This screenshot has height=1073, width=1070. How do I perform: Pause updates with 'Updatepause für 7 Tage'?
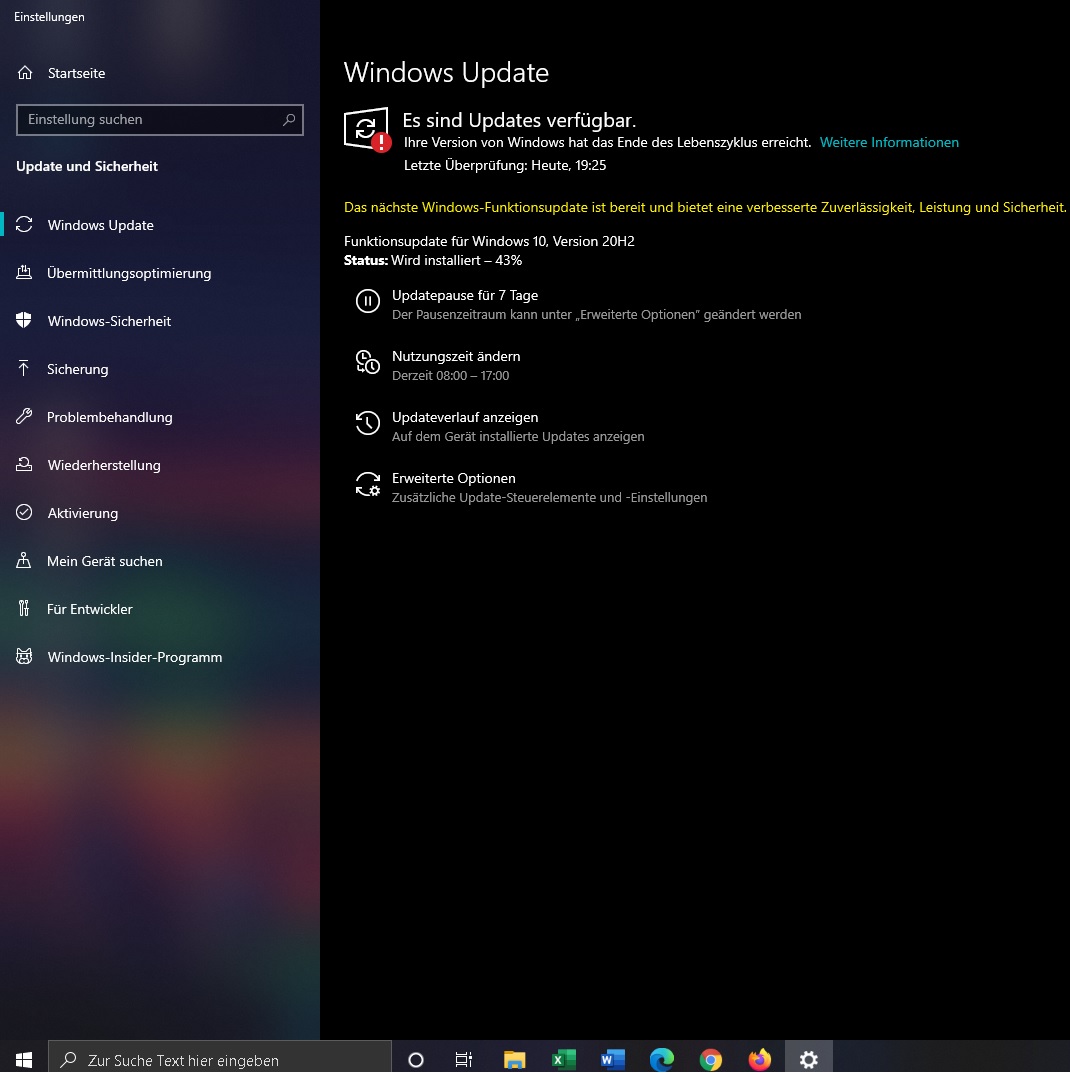tap(465, 296)
